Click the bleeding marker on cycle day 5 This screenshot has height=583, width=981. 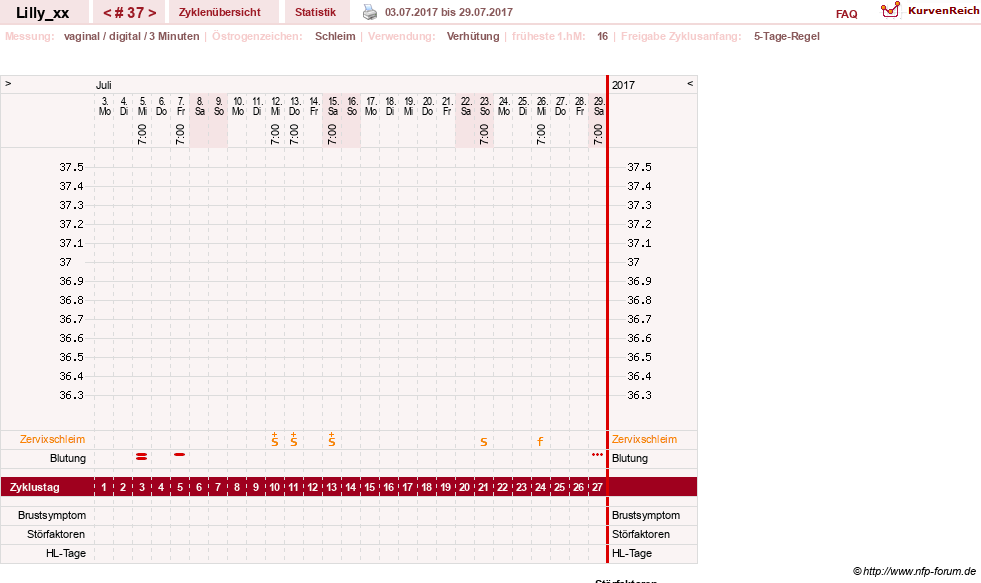(180, 454)
